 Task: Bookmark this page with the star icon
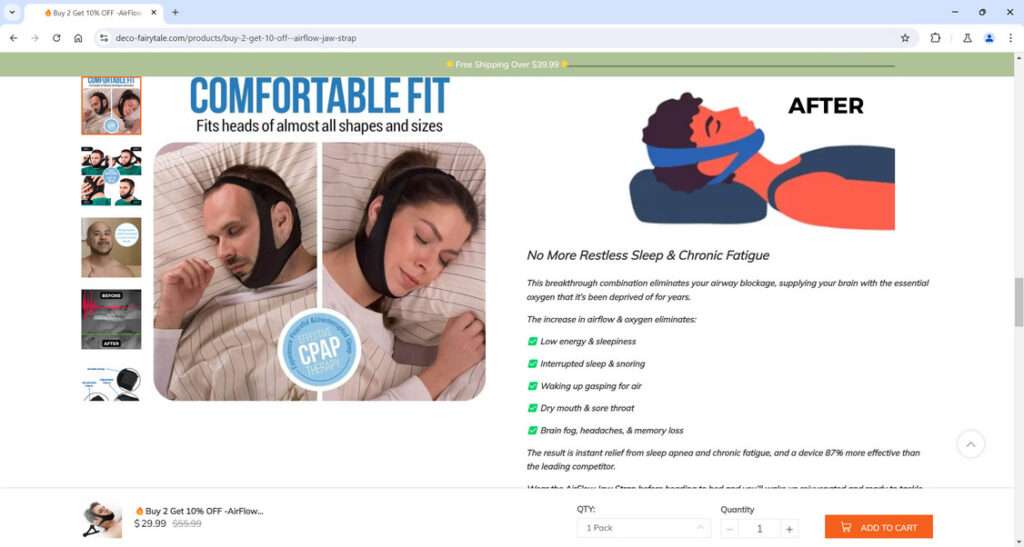point(904,38)
